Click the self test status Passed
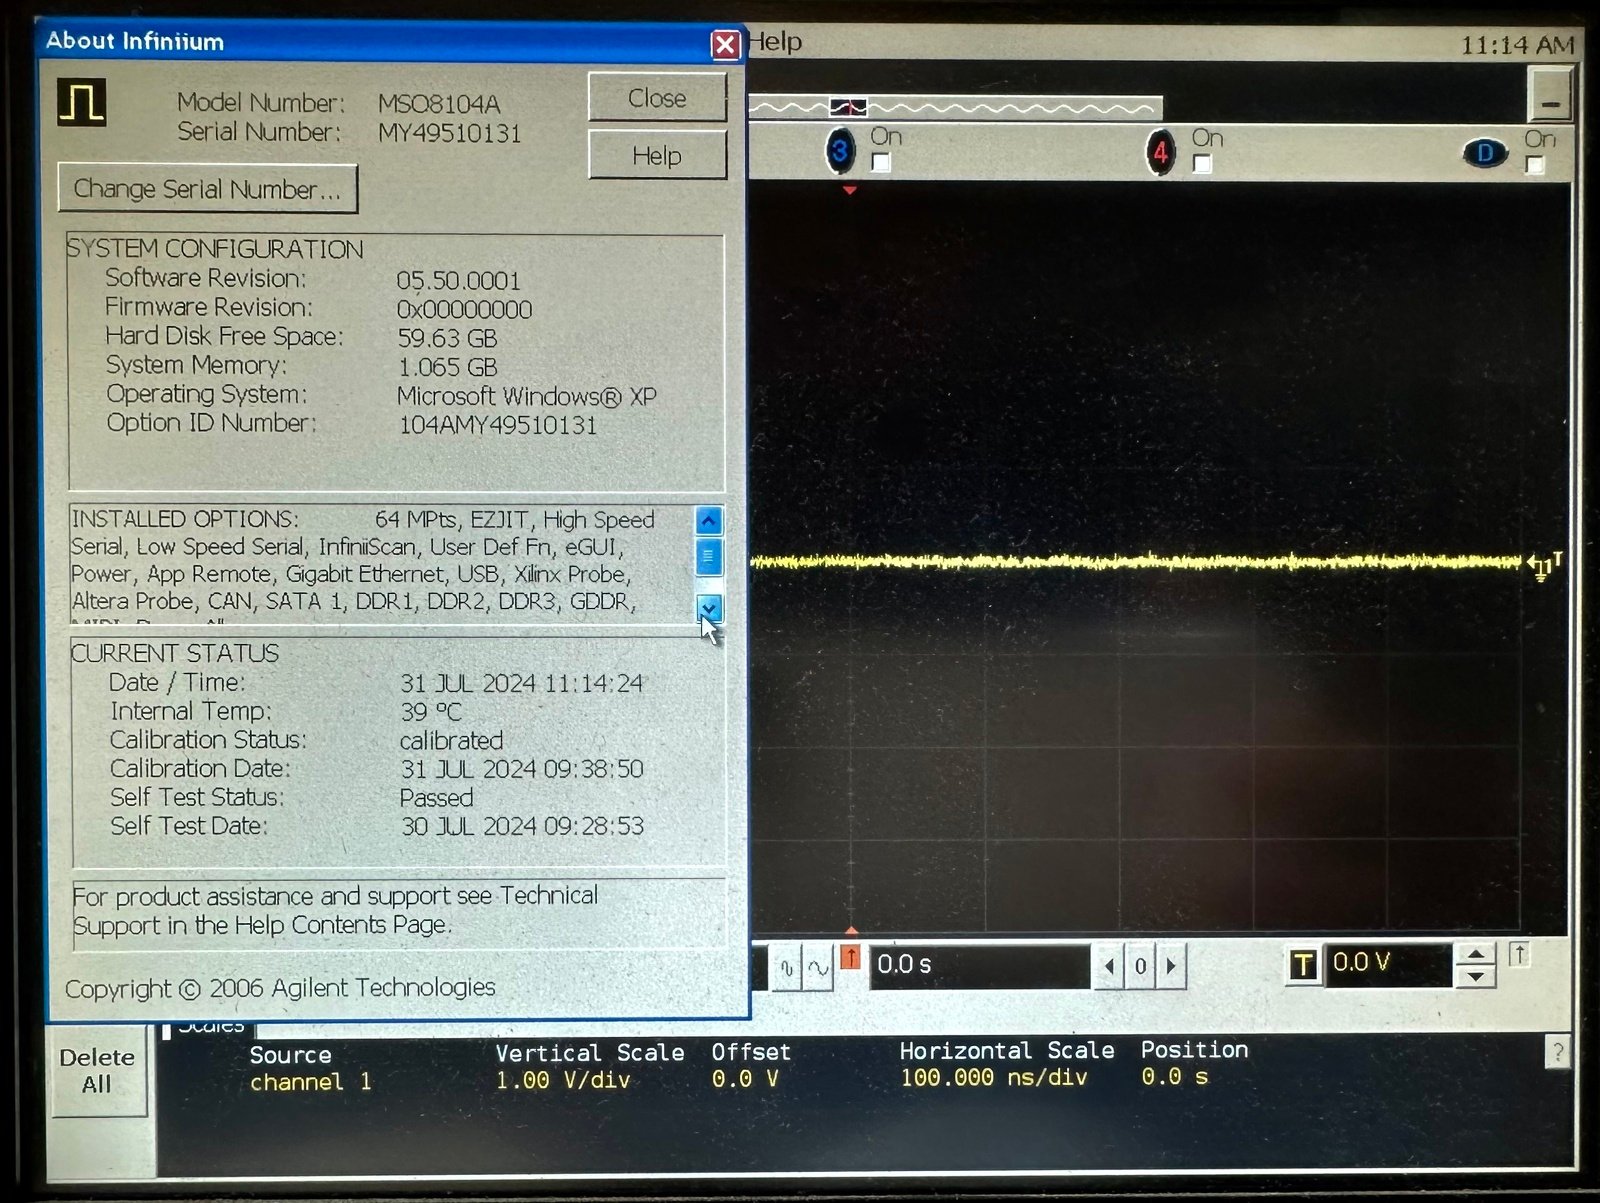 pos(436,798)
